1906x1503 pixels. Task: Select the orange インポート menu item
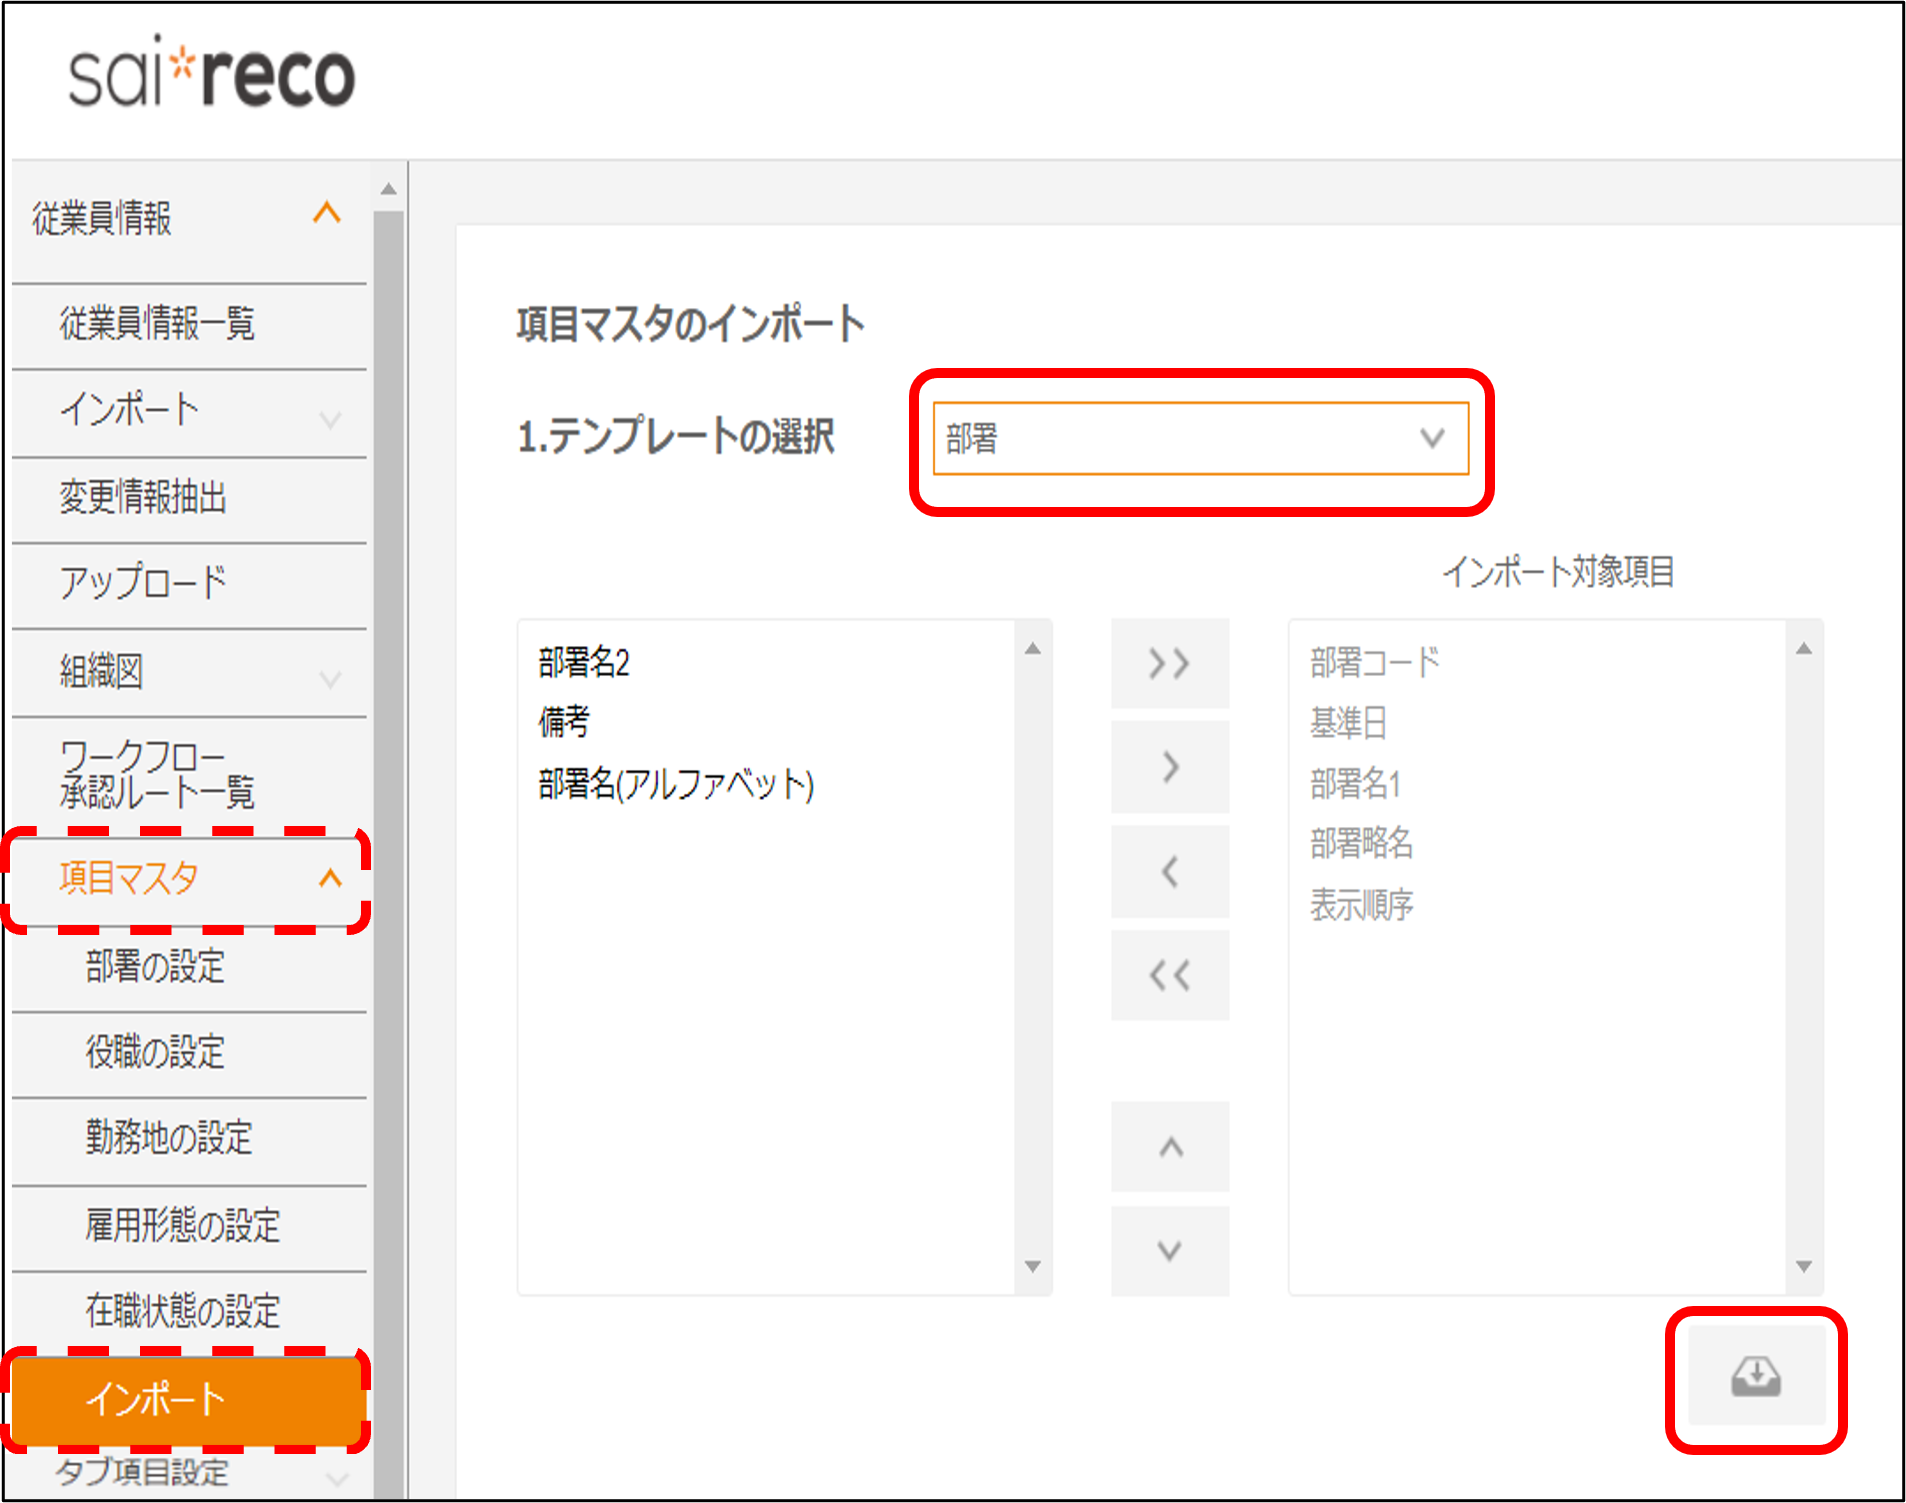(157, 1398)
